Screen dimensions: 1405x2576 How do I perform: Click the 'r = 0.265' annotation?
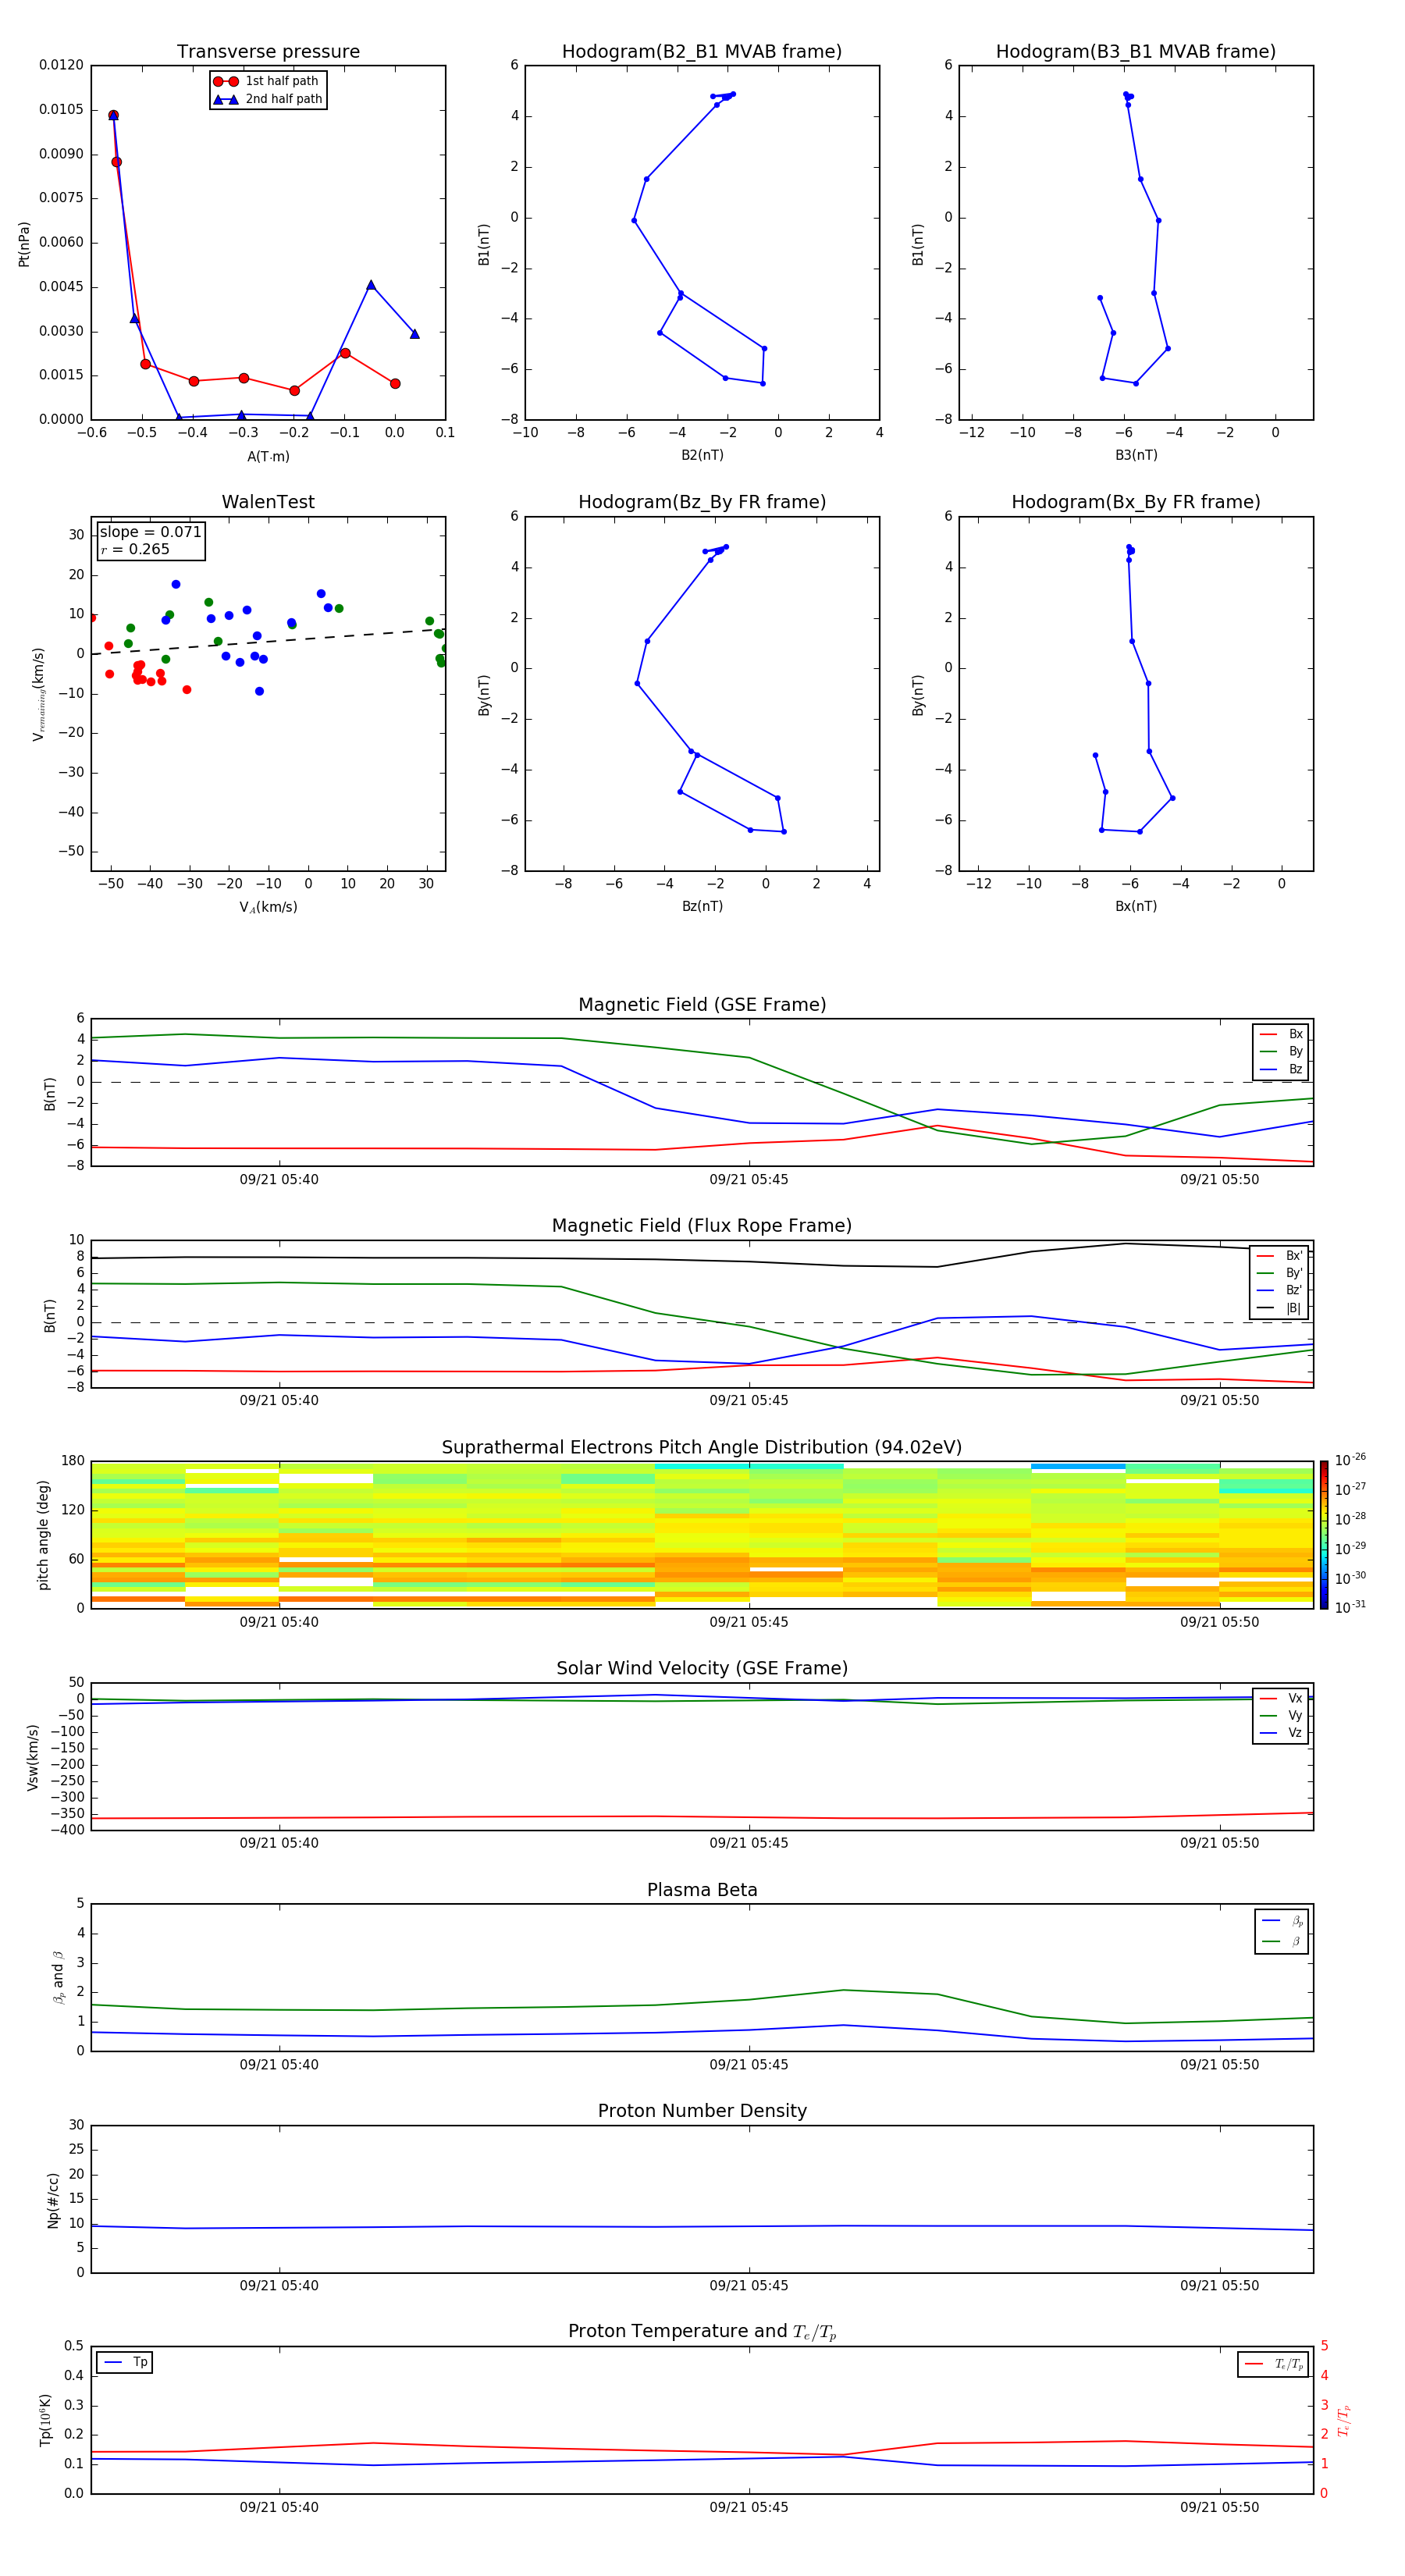tap(135, 549)
